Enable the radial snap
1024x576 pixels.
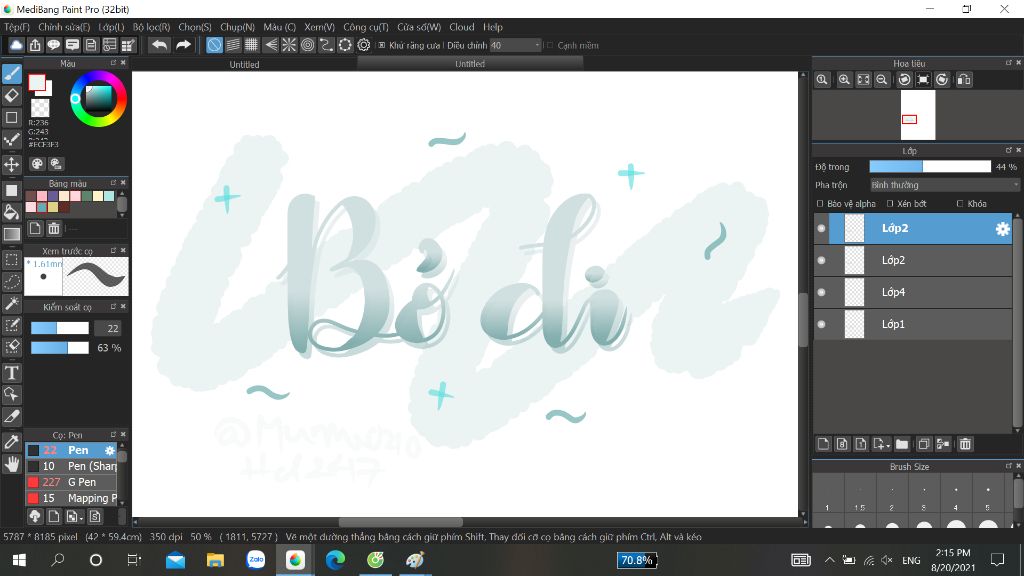(289, 45)
